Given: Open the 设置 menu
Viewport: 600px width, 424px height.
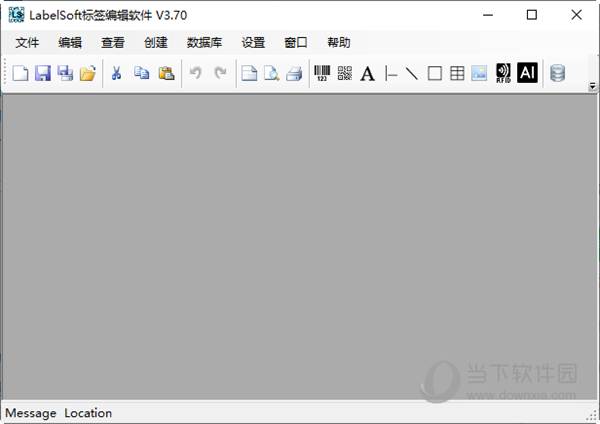Looking at the screenshot, I should pos(253,42).
